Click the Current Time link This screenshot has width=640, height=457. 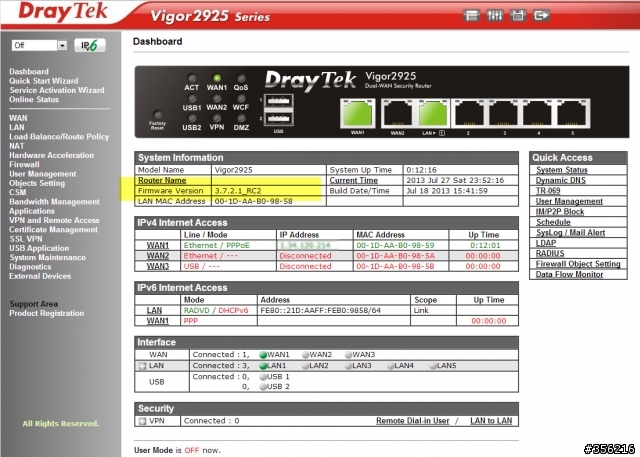click(353, 180)
